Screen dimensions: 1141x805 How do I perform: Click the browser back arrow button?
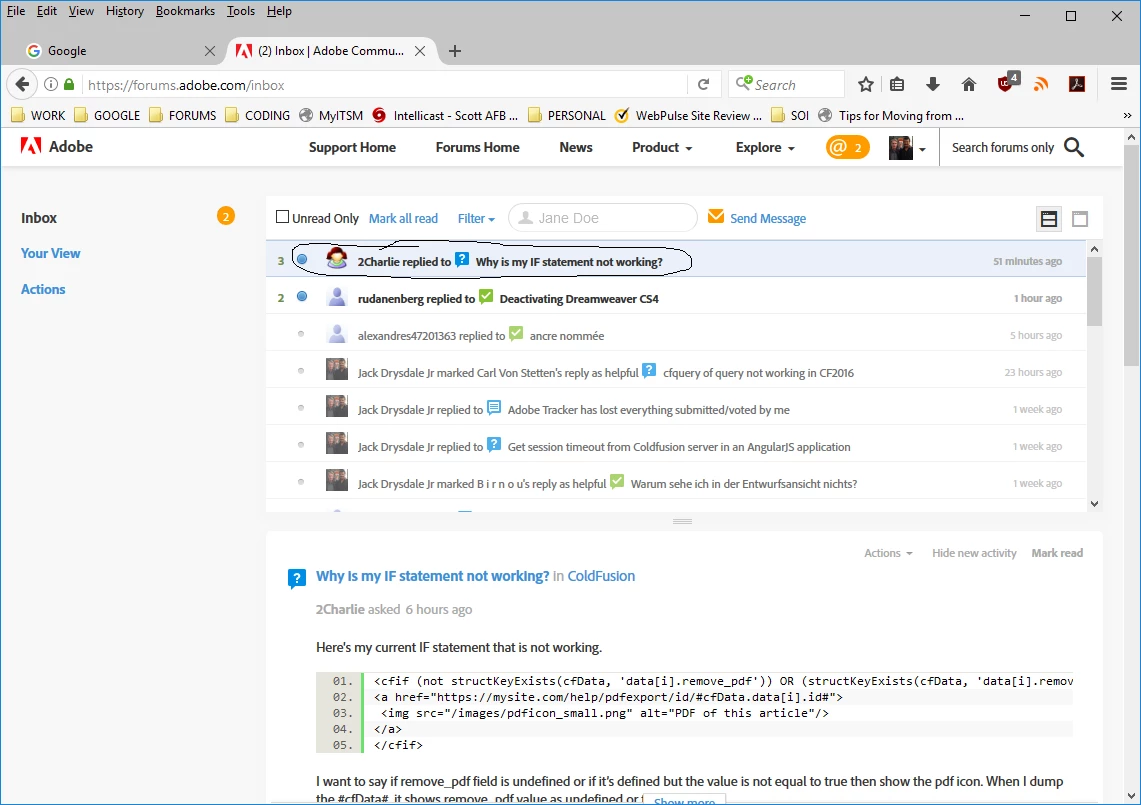23,84
